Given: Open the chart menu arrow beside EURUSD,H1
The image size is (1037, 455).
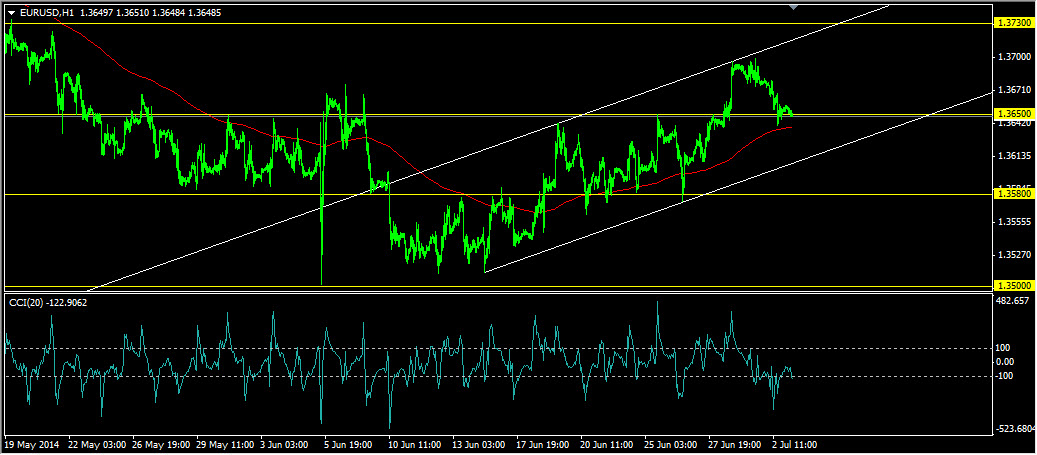Looking at the screenshot, I should 11,11.
